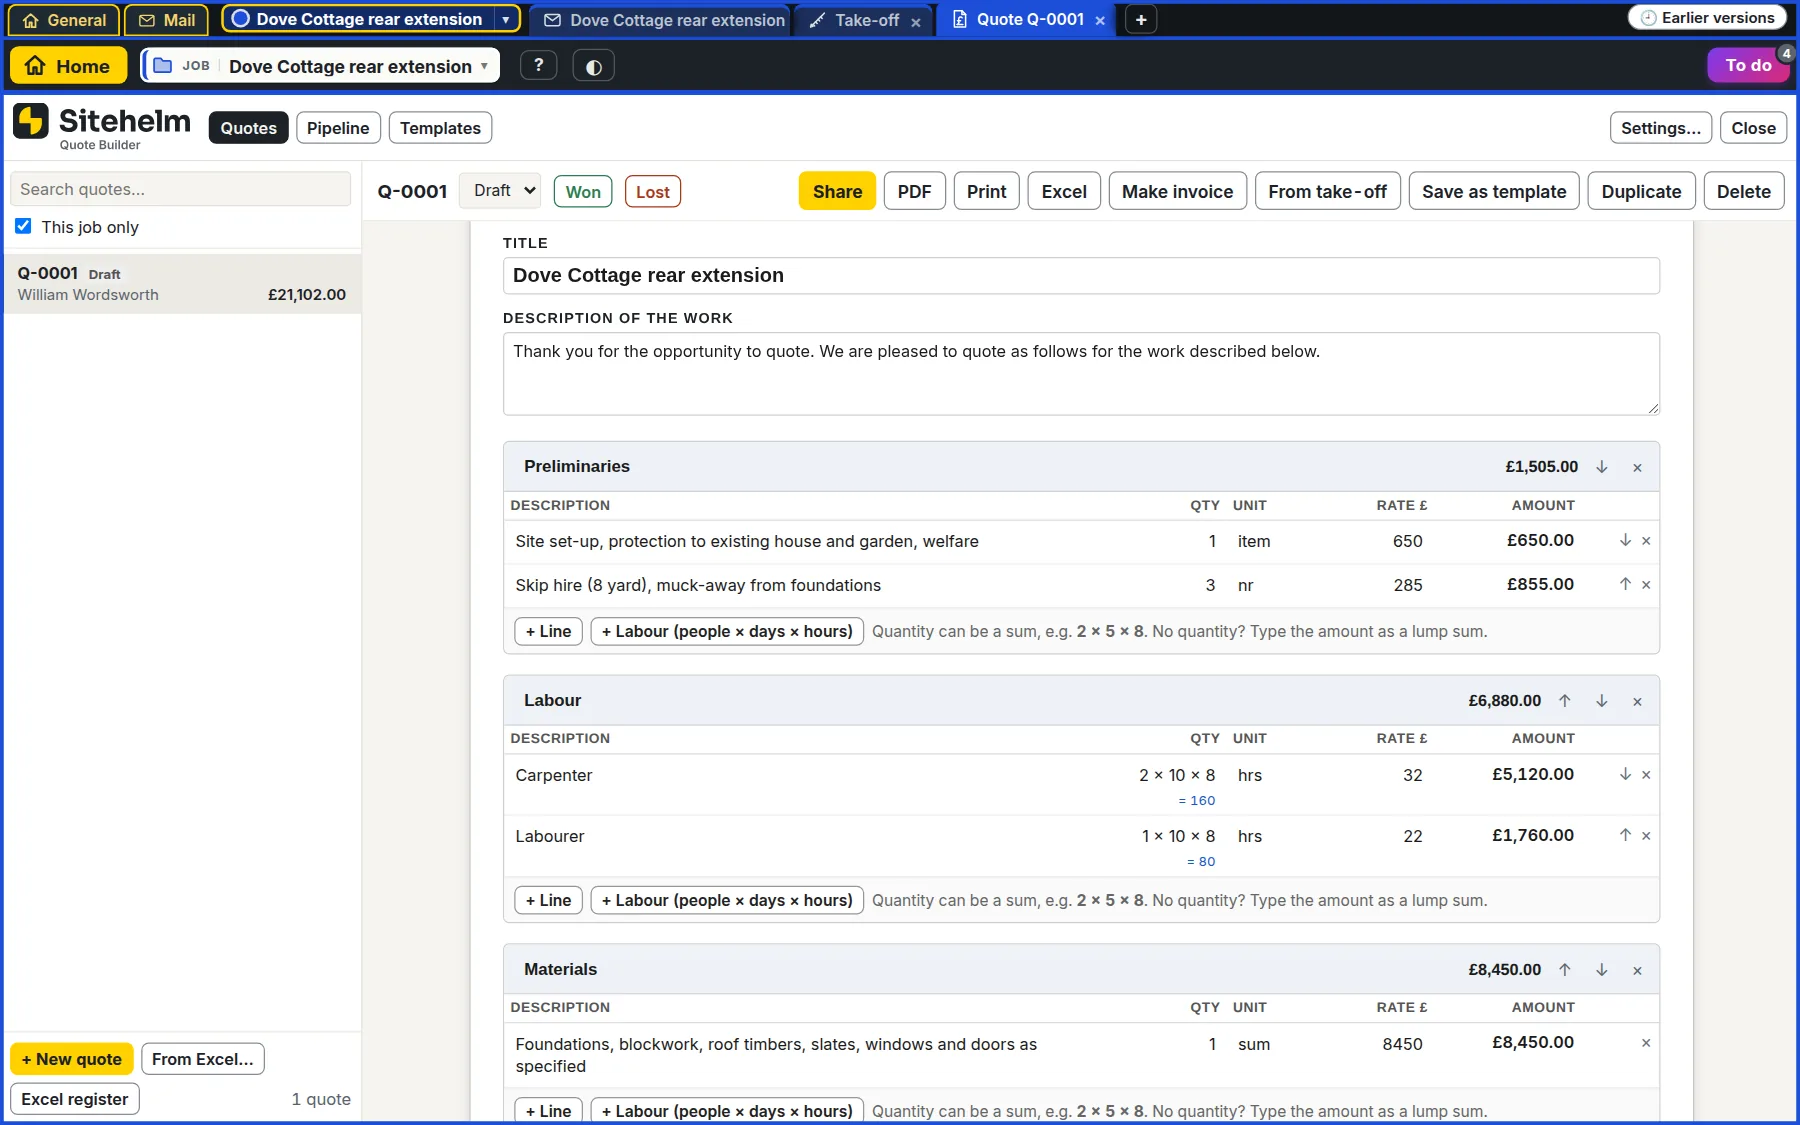
Task: Move Skip hire line up
Action: point(1625,584)
